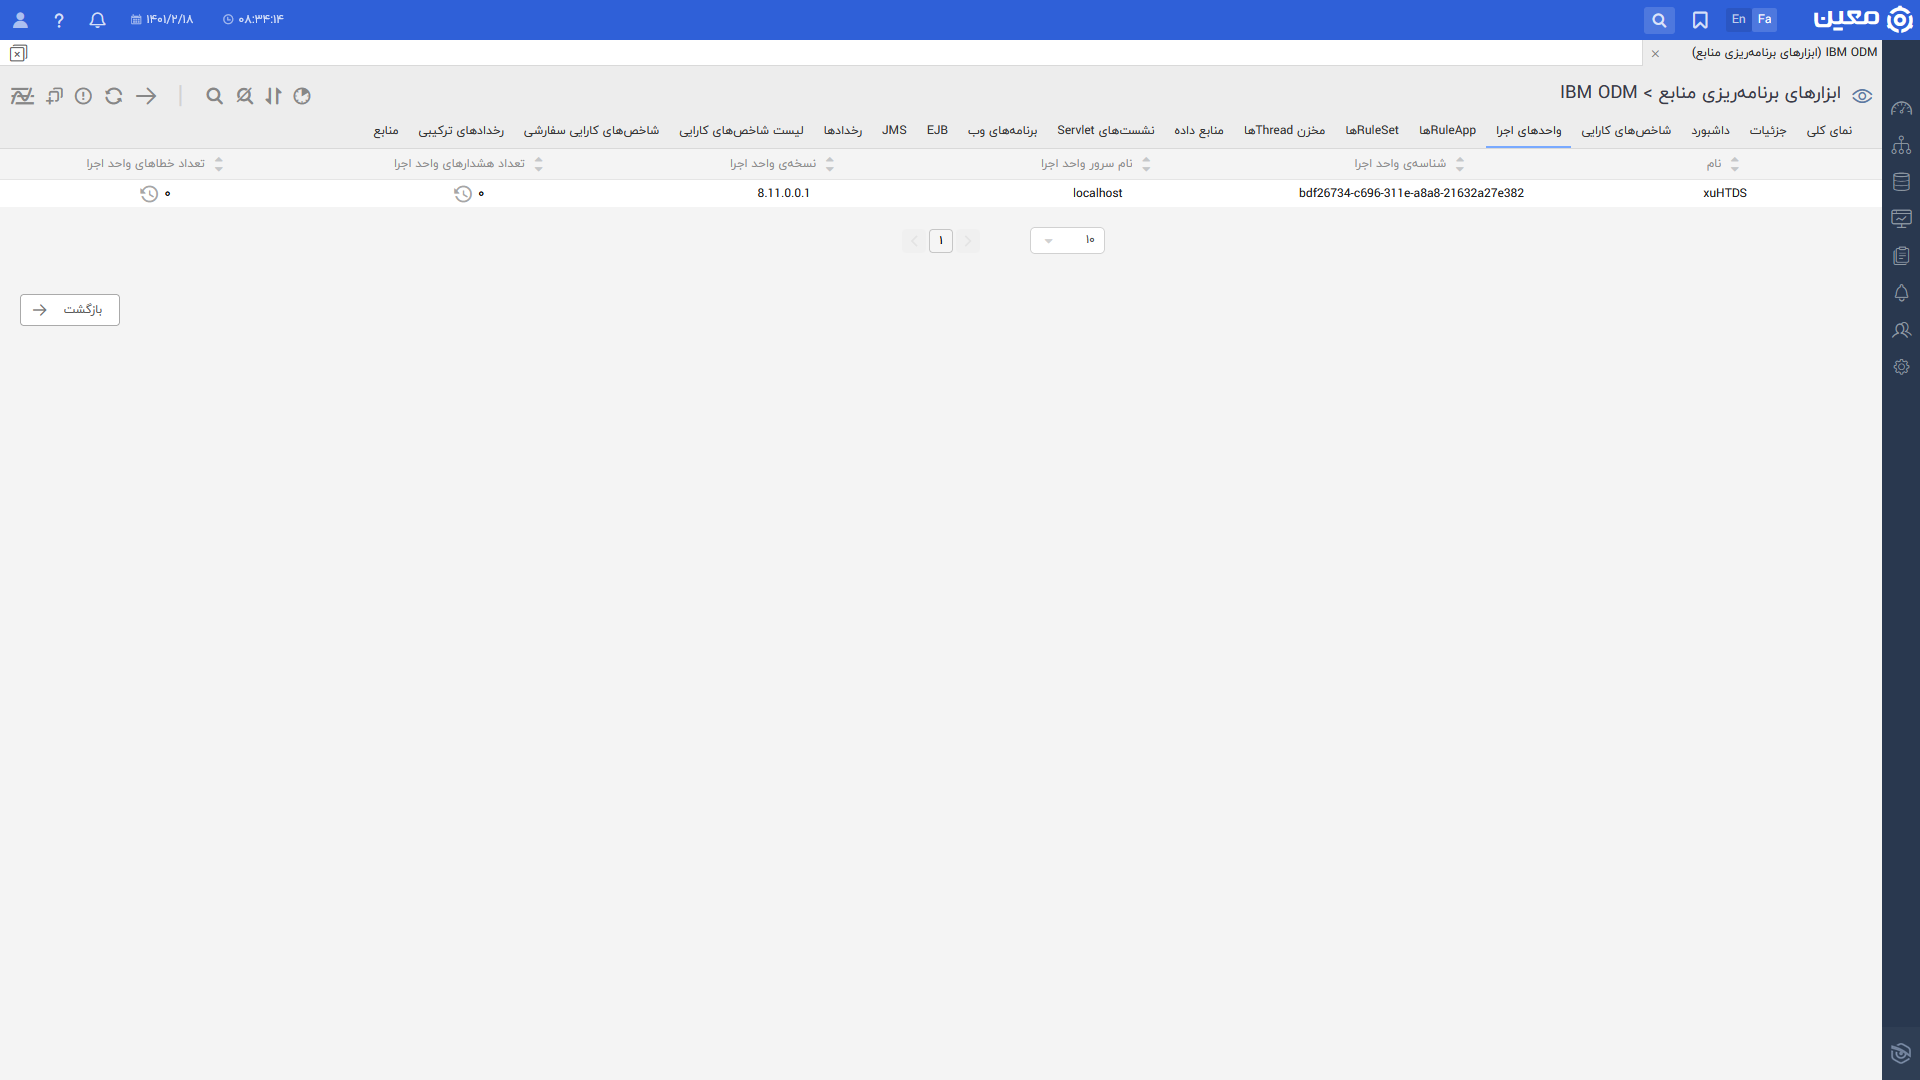Open the time range clock icon
Viewport: 1920px width, 1080px height.
click(x=302, y=96)
